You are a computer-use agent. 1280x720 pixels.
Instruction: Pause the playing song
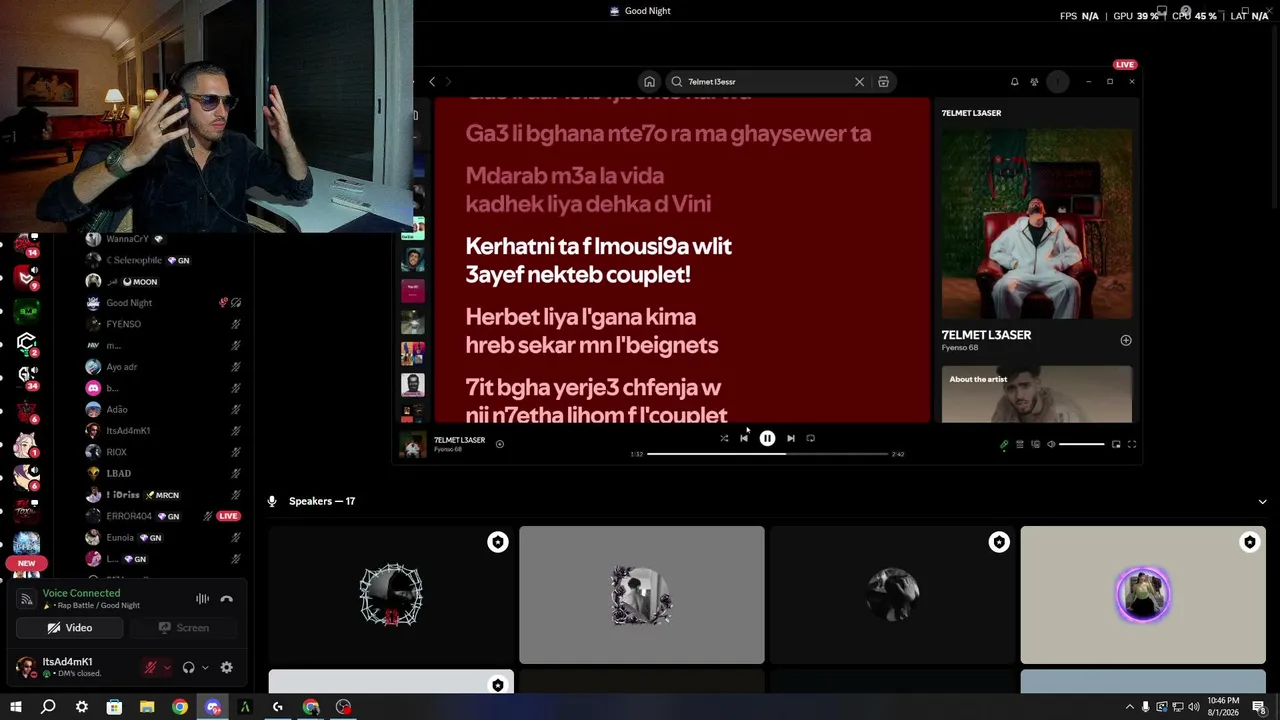[767, 438]
